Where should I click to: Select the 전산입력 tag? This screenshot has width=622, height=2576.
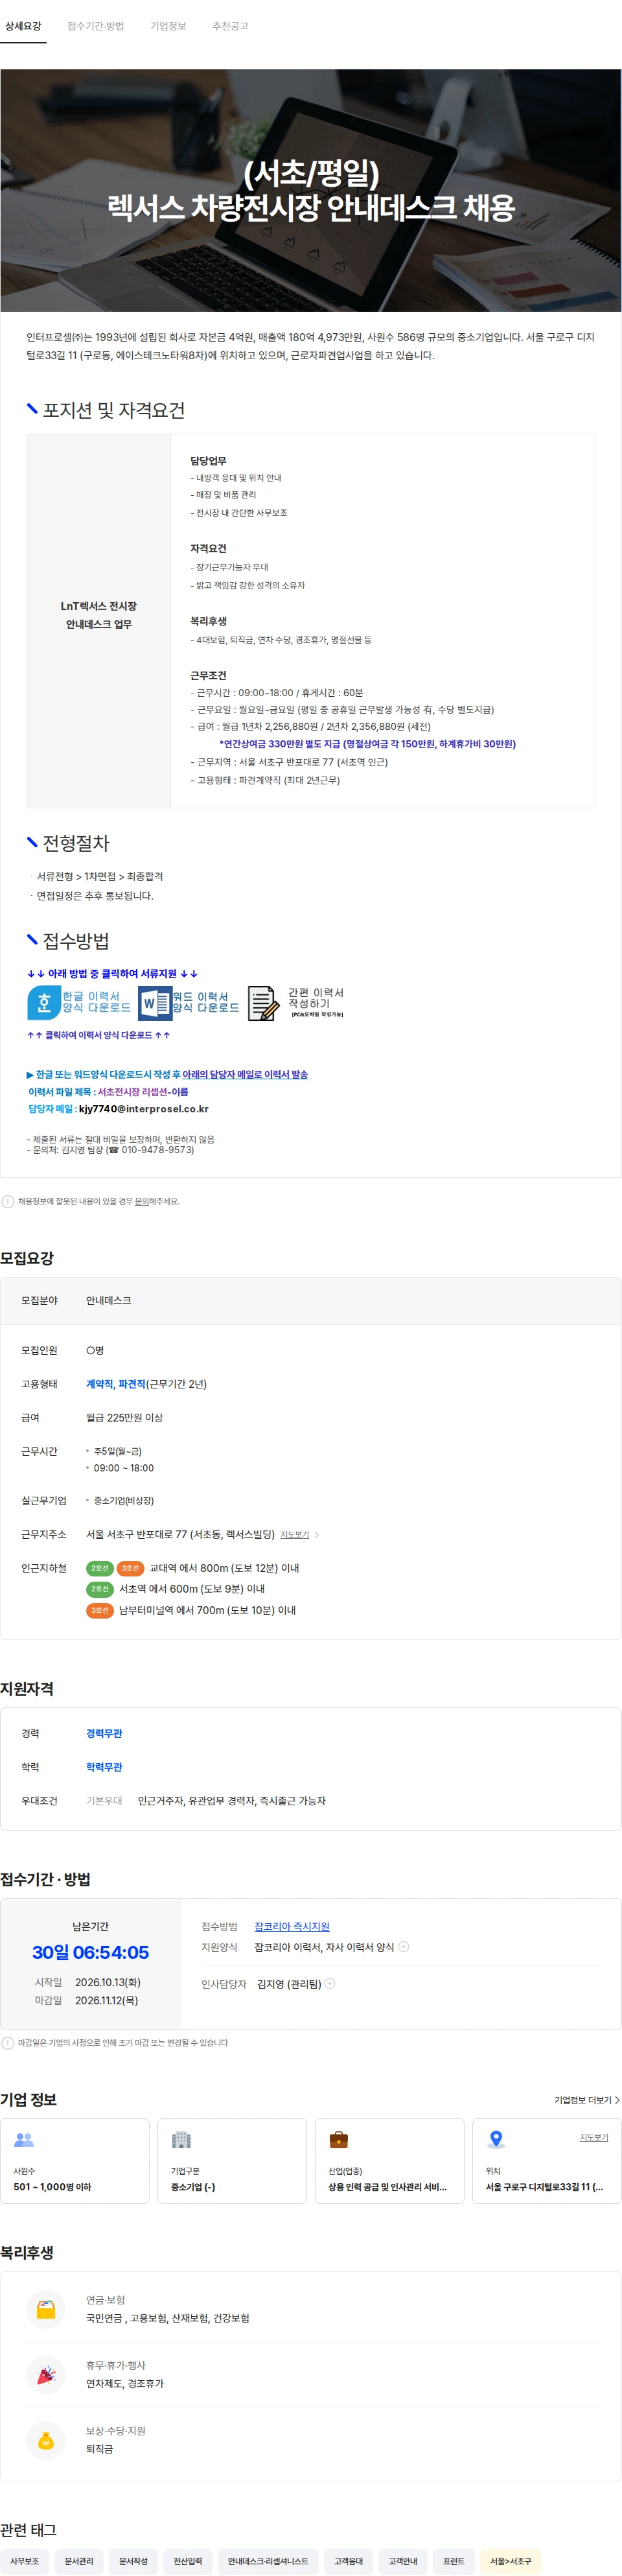(187, 2561)
